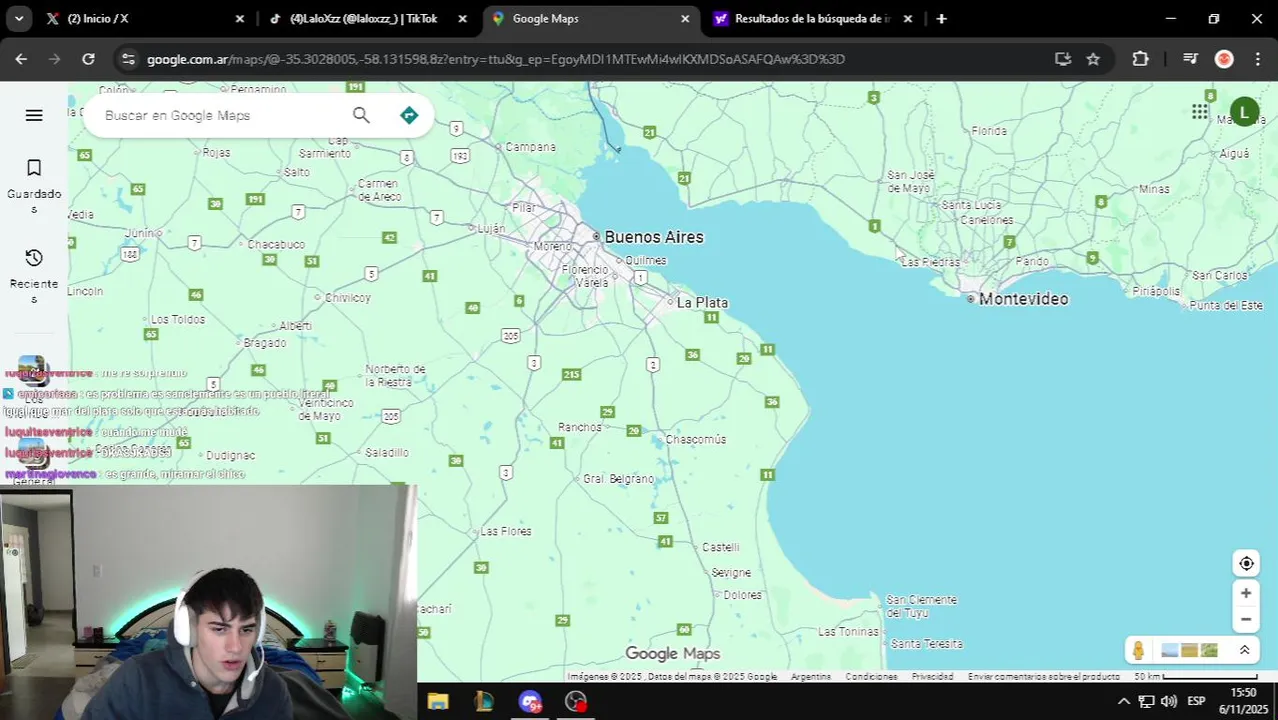1278x720 pixels.
Task: Open the browser extensions puzzle icon
Action: click(x=1140, y=59)
